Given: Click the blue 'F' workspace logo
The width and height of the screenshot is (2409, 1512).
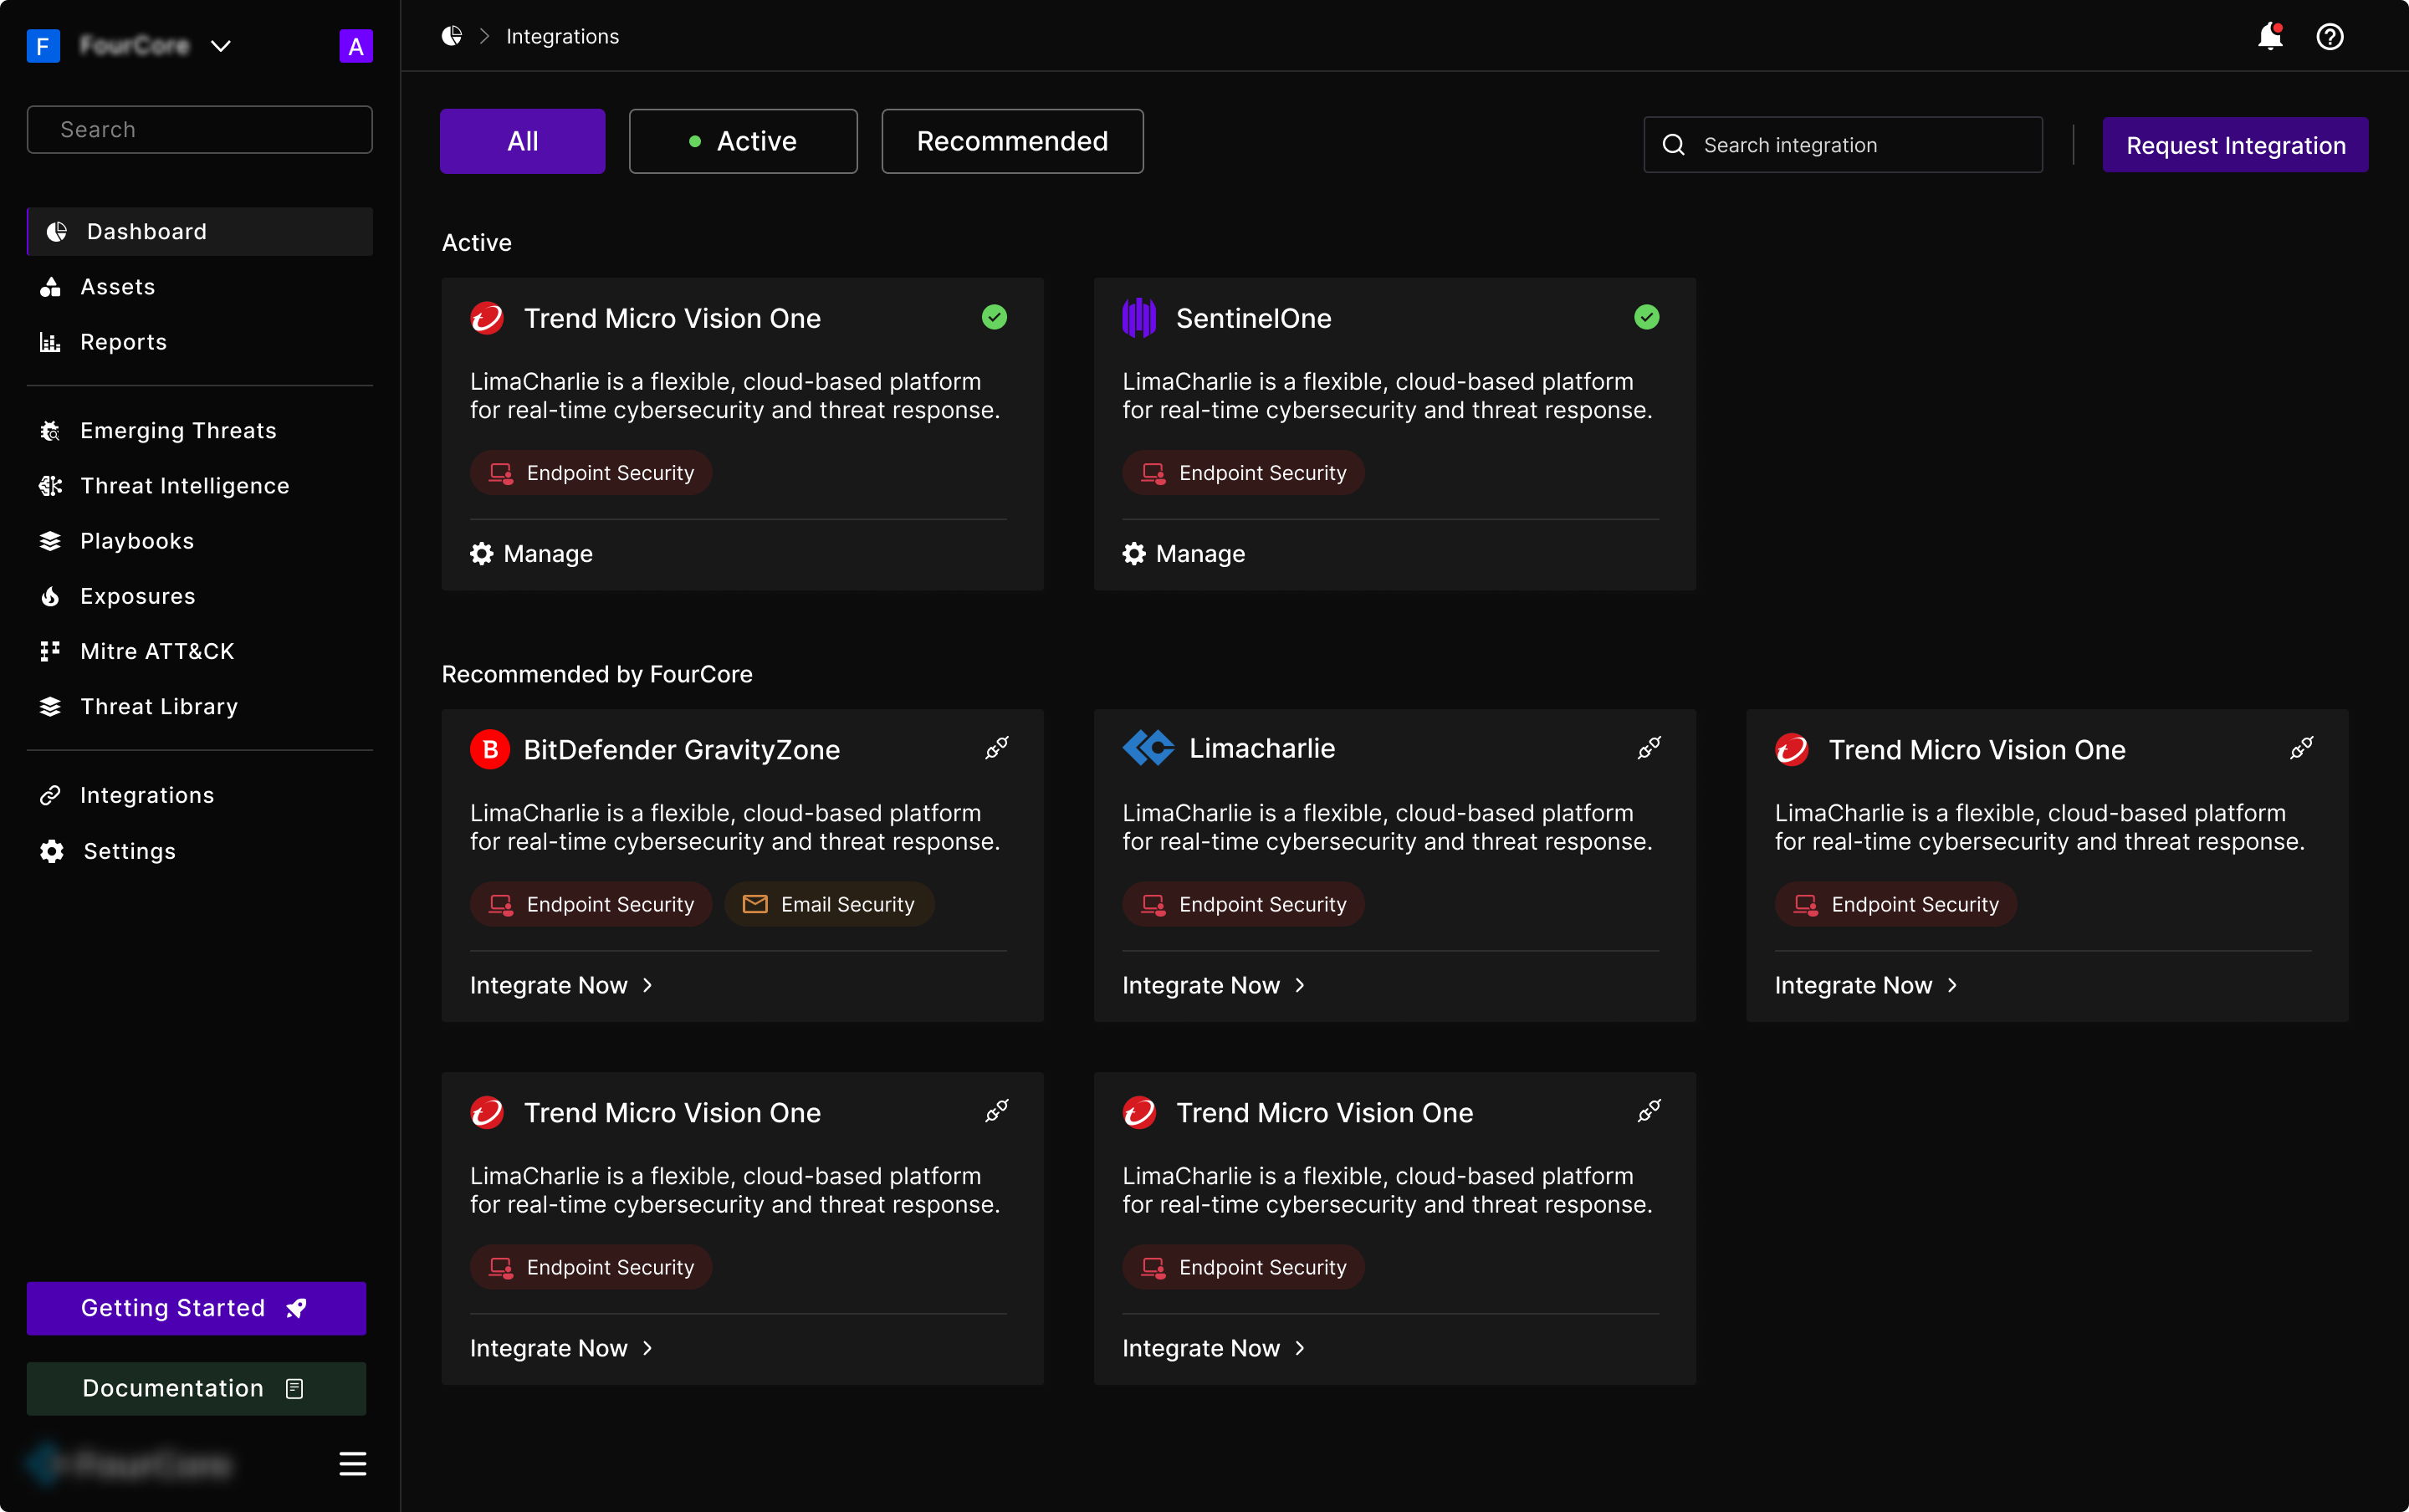Looking at the screenshot, I should pos(43,46).
